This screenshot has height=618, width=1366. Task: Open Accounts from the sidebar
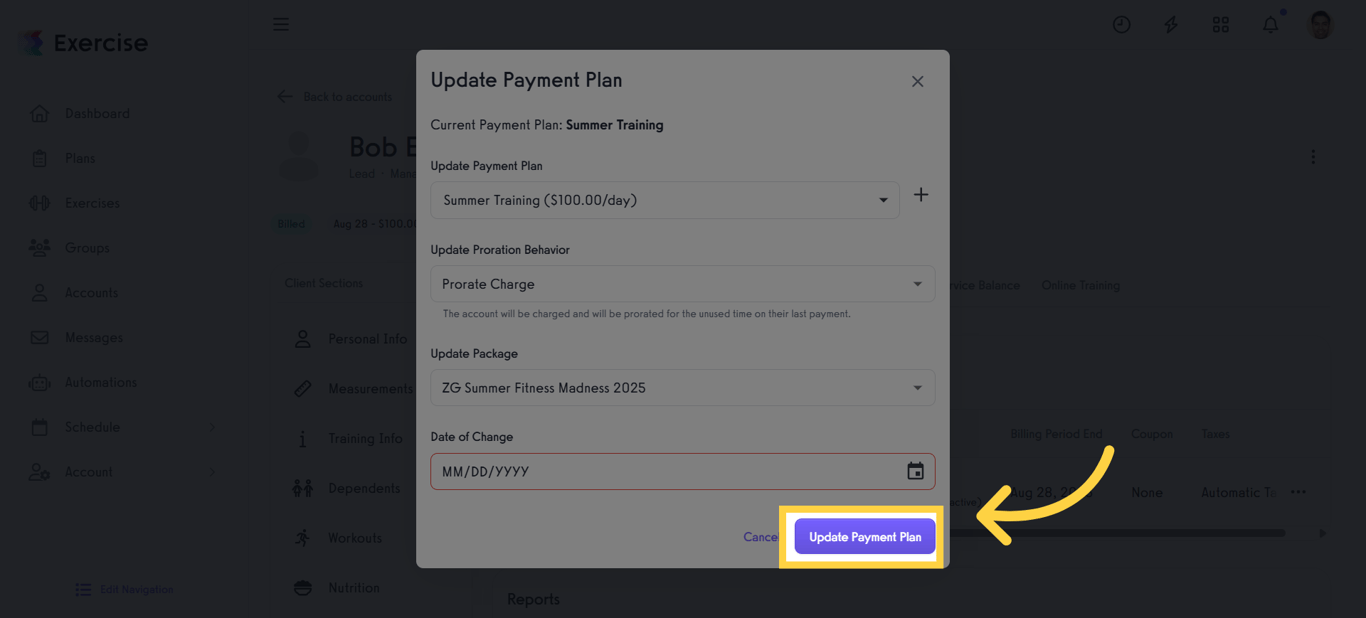[x=90, y=292]
